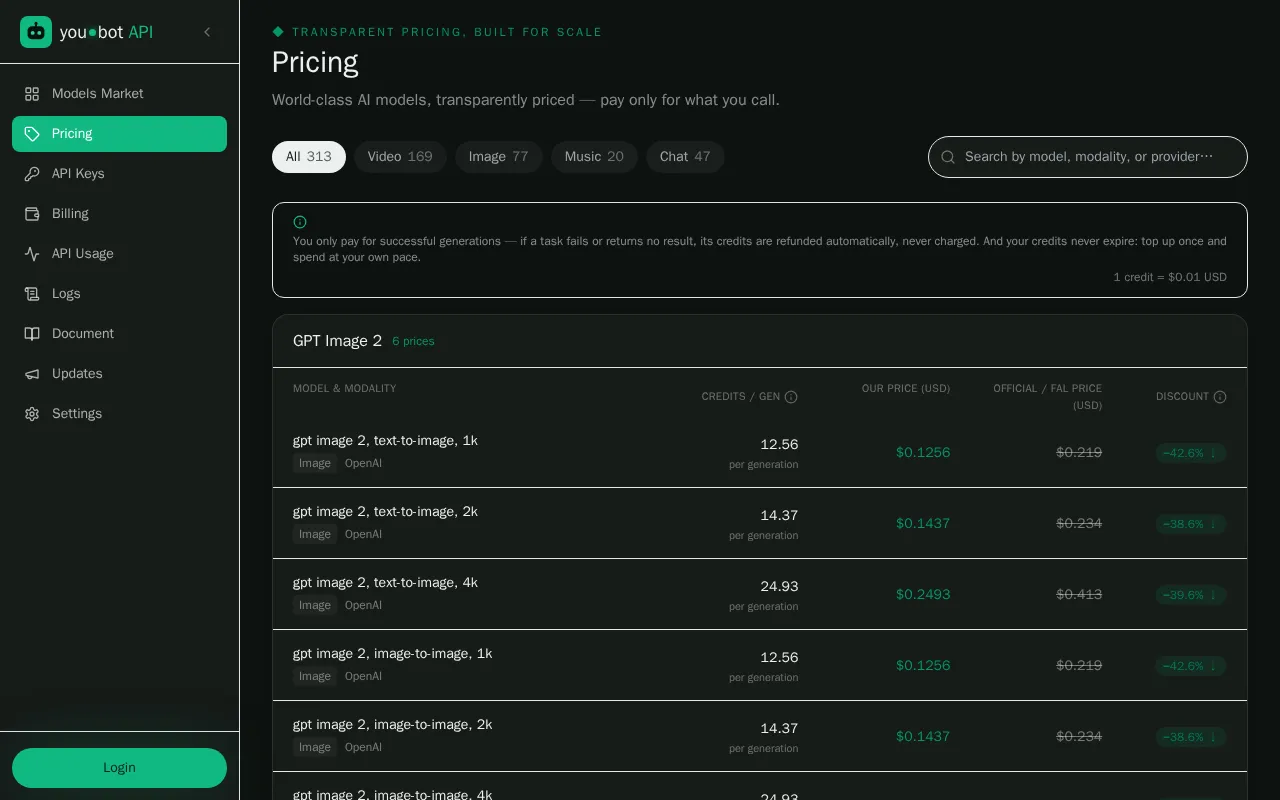
Task: Open the Updates page
Action: pos(119,373)
